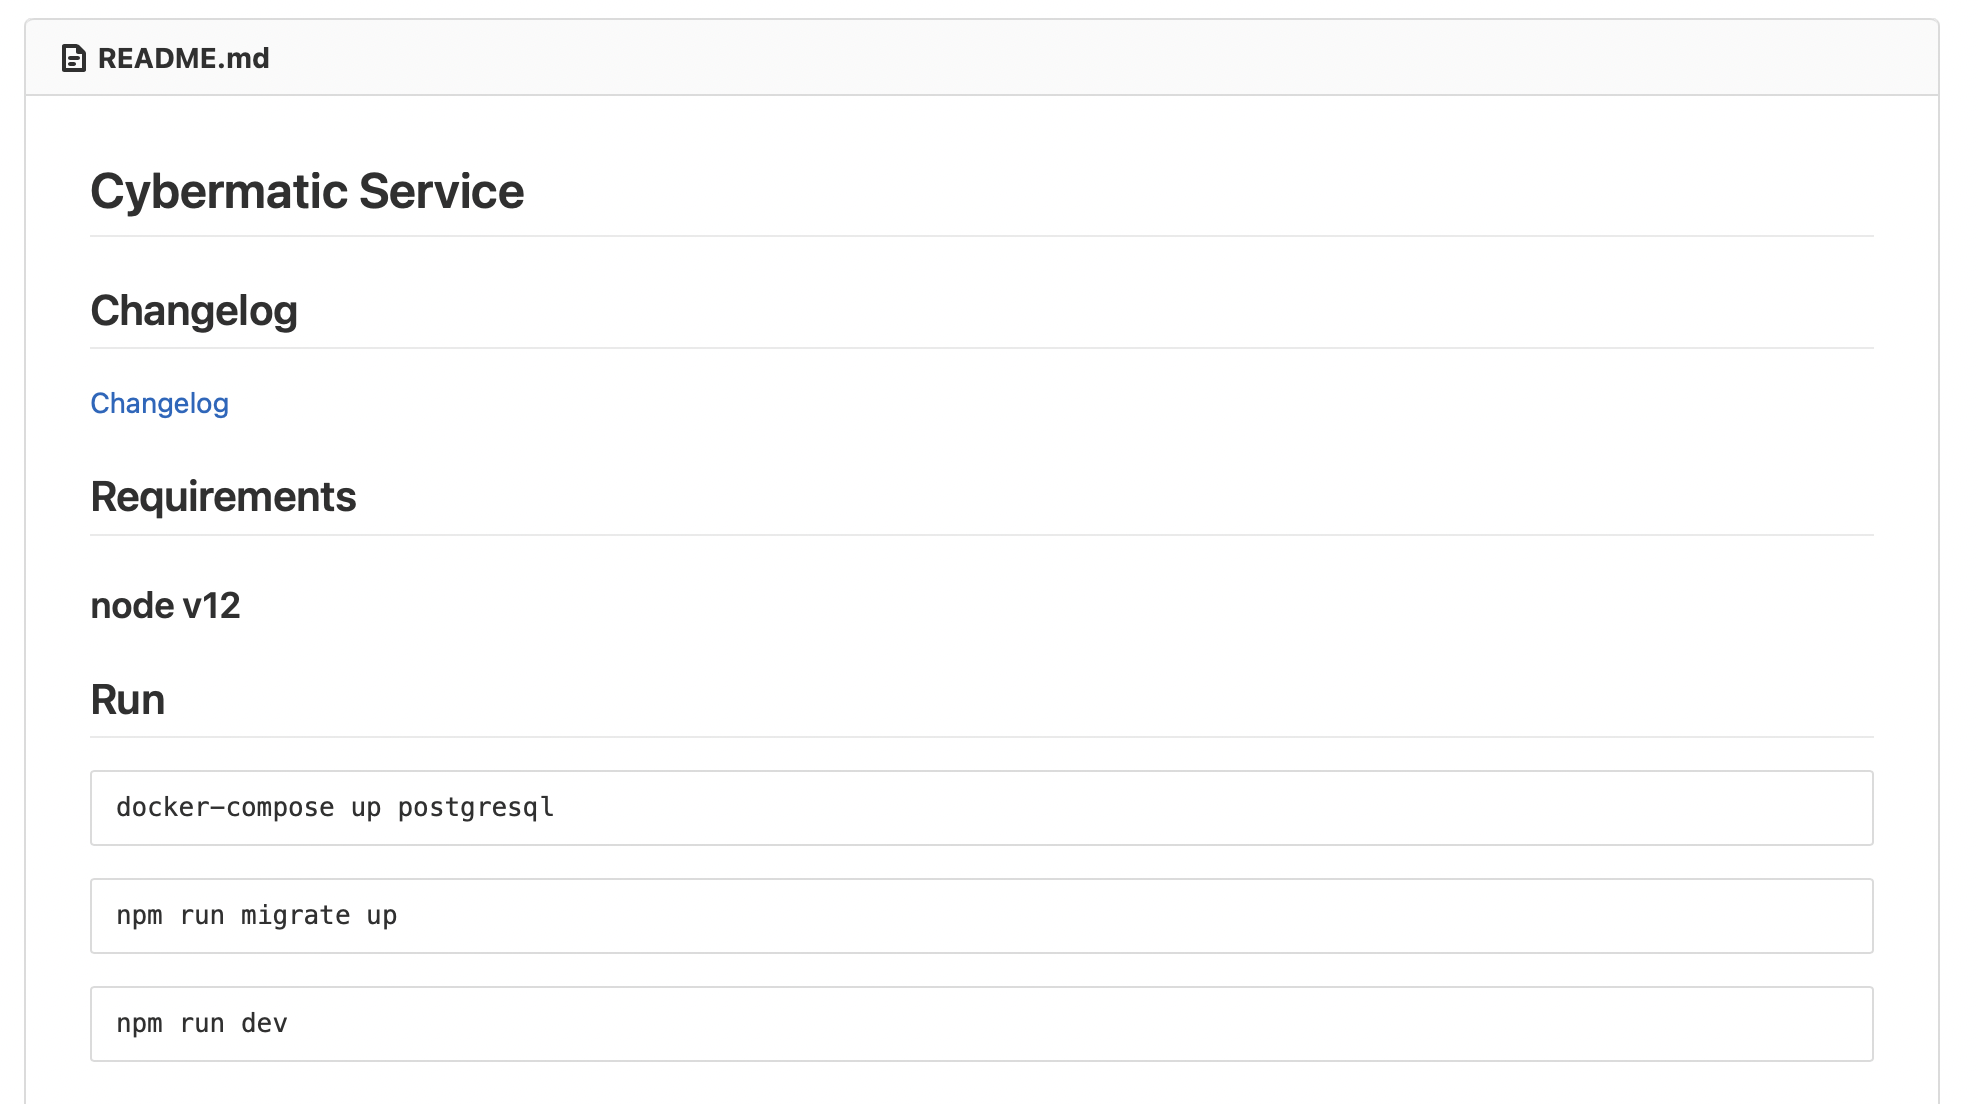The image size is (1978, 1104).
Task: Click the Changelog section heading
Action: pyautogui.click(x=194, y=310)
